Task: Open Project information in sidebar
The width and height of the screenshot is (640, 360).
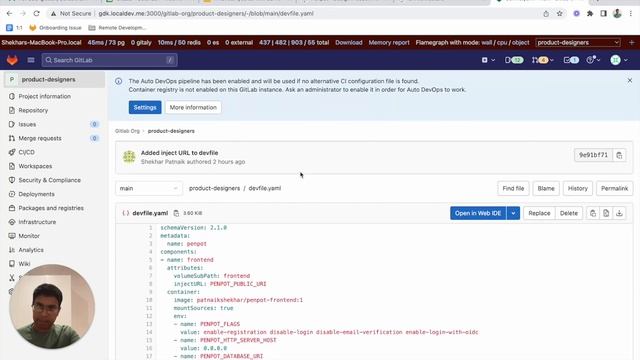Action: 44,96
